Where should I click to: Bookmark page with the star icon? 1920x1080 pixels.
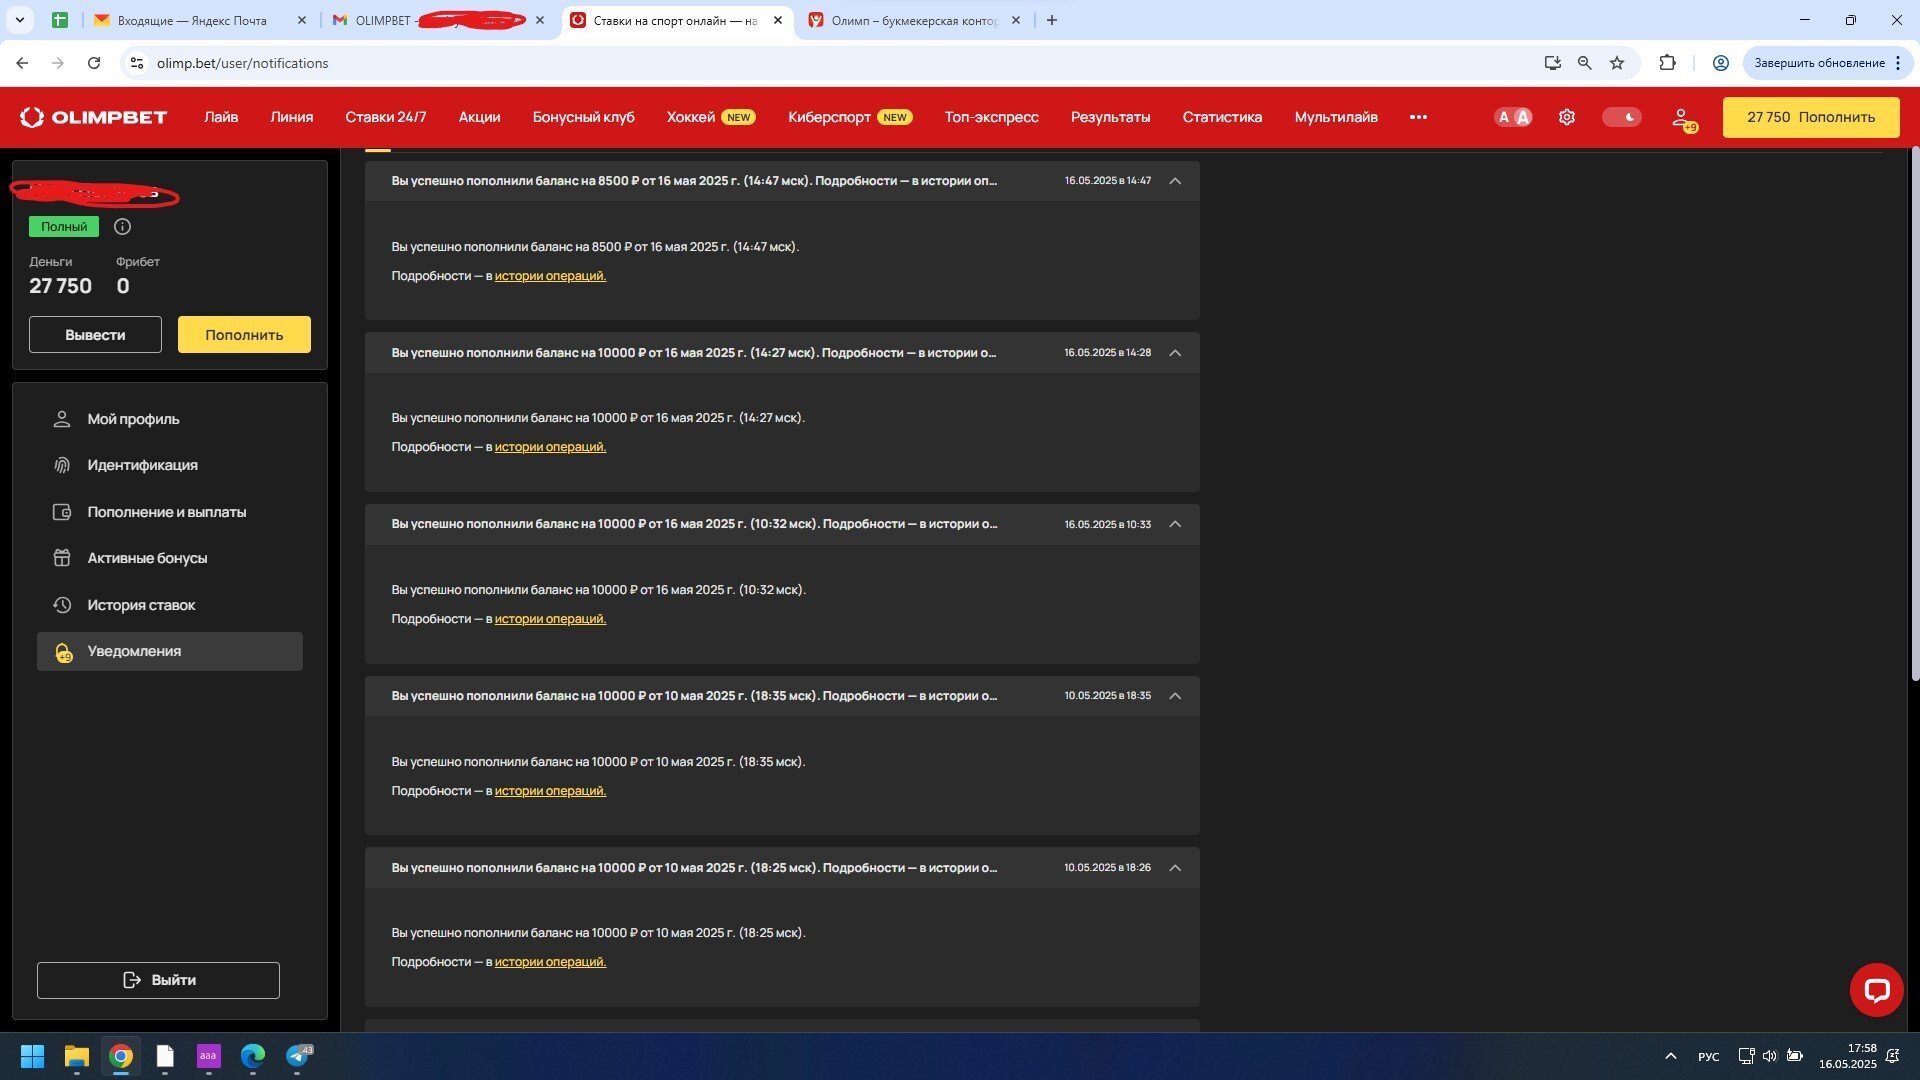1617,63
